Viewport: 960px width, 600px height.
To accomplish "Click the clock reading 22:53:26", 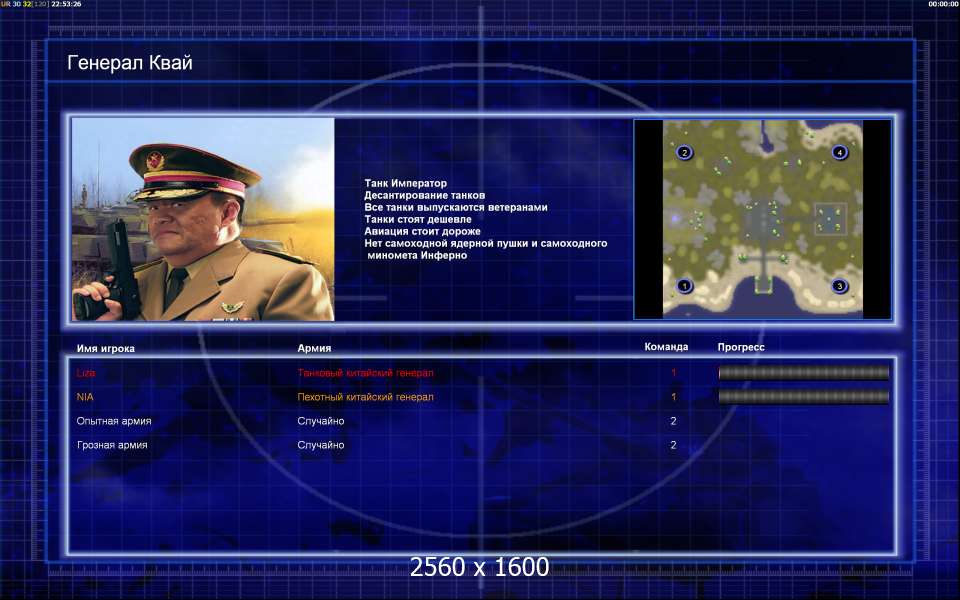I will click(x=66, y=4).
